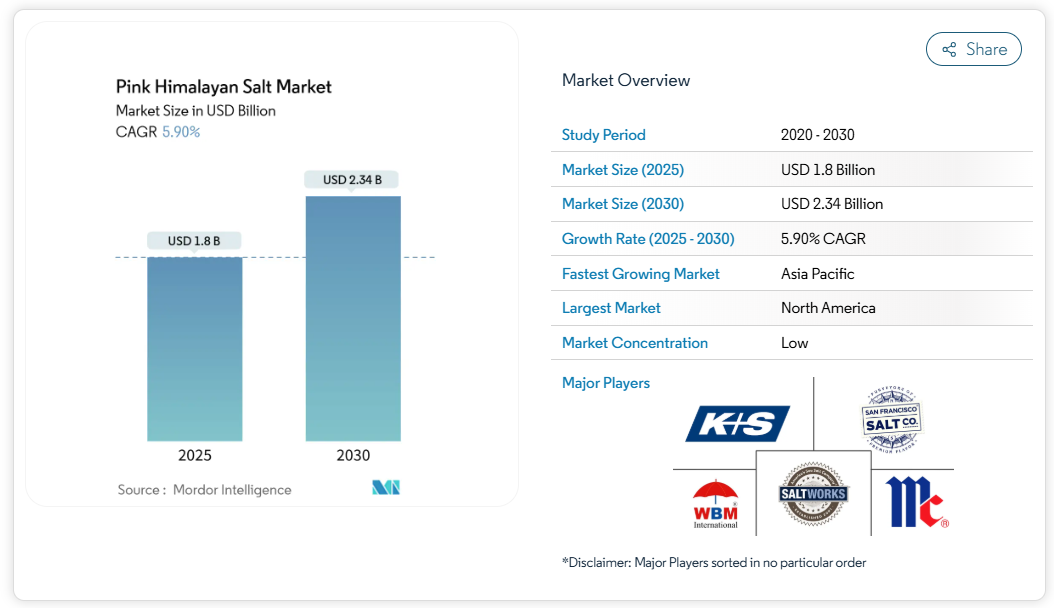Click Growth Rate (2025 - 2030) label
The width and height of the screenshot is (1054, 608).
coord(647,239)
